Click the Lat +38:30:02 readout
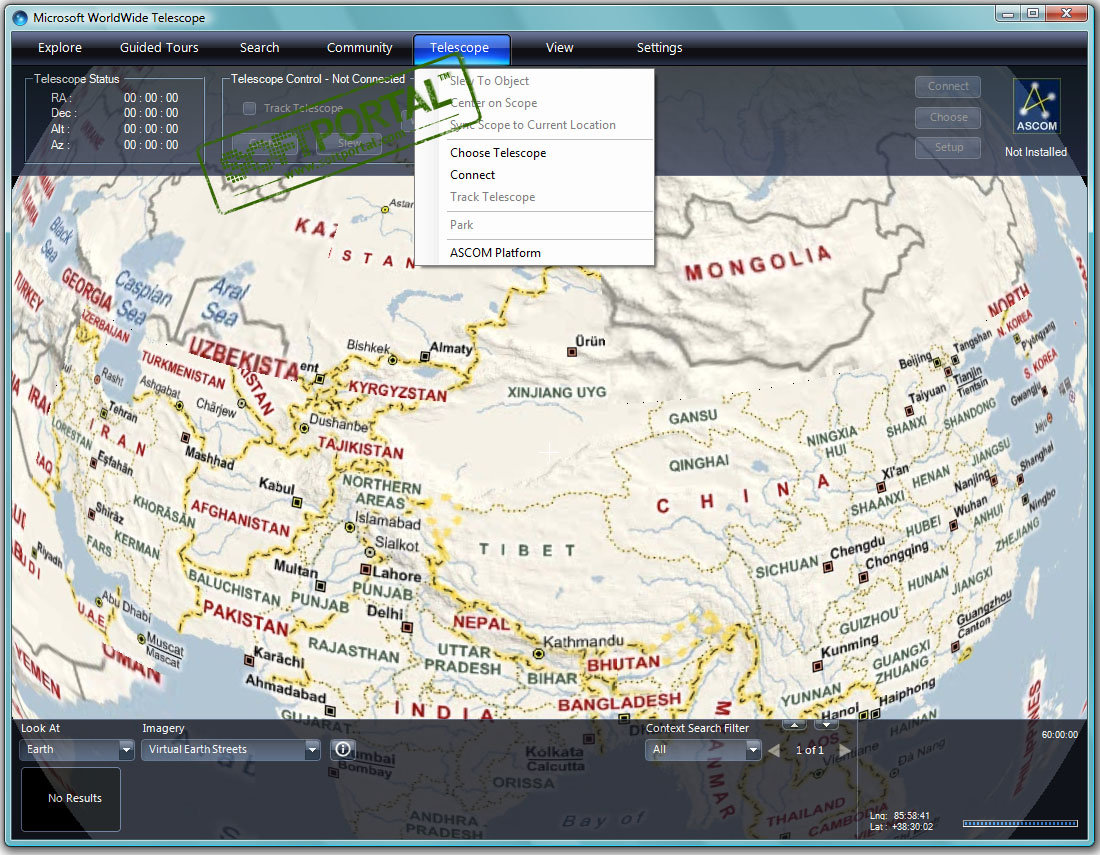 [901, 827]
